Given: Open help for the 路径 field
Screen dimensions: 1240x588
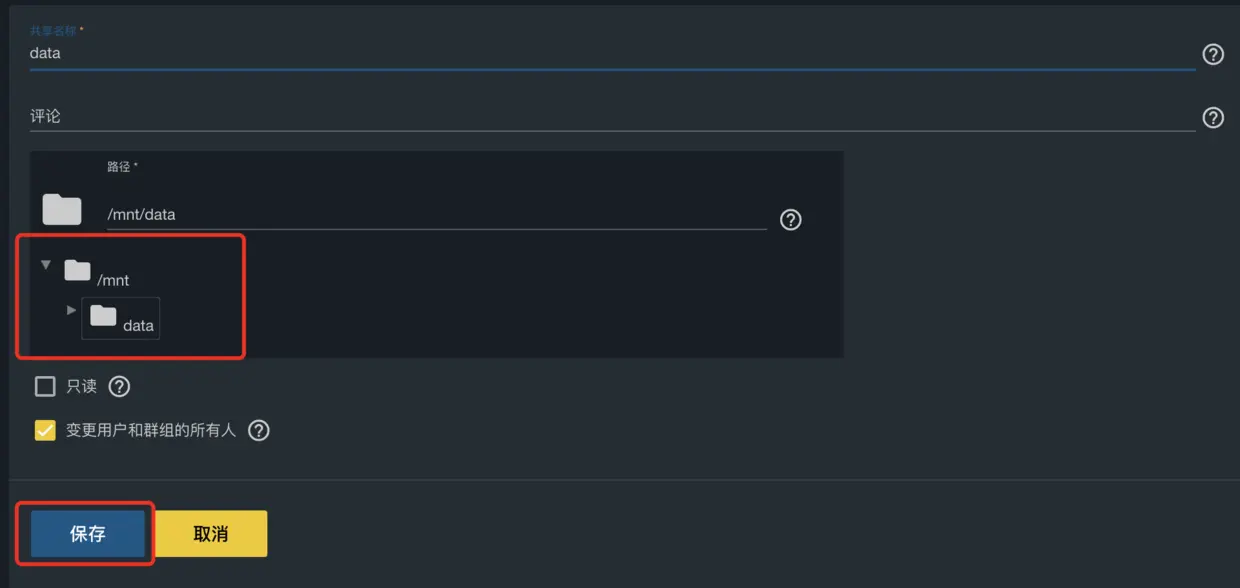Looking at the screenshot, I should coord(790,220).
